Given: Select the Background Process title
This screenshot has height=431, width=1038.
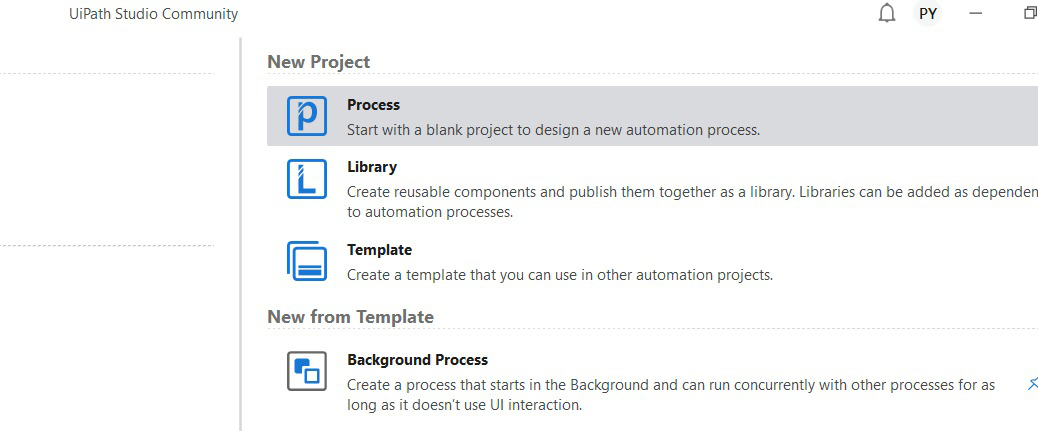Looking at the screenshot, I should (x=417, y=360).
